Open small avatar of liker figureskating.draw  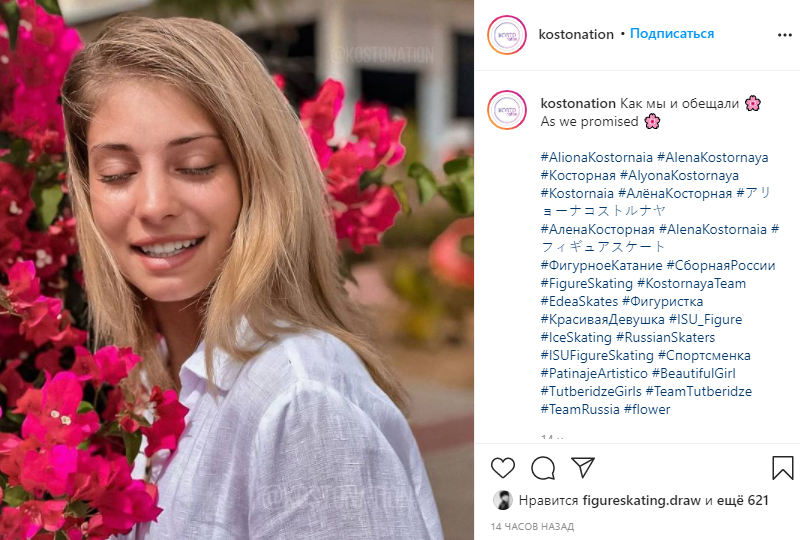click(x=502, y=500)
